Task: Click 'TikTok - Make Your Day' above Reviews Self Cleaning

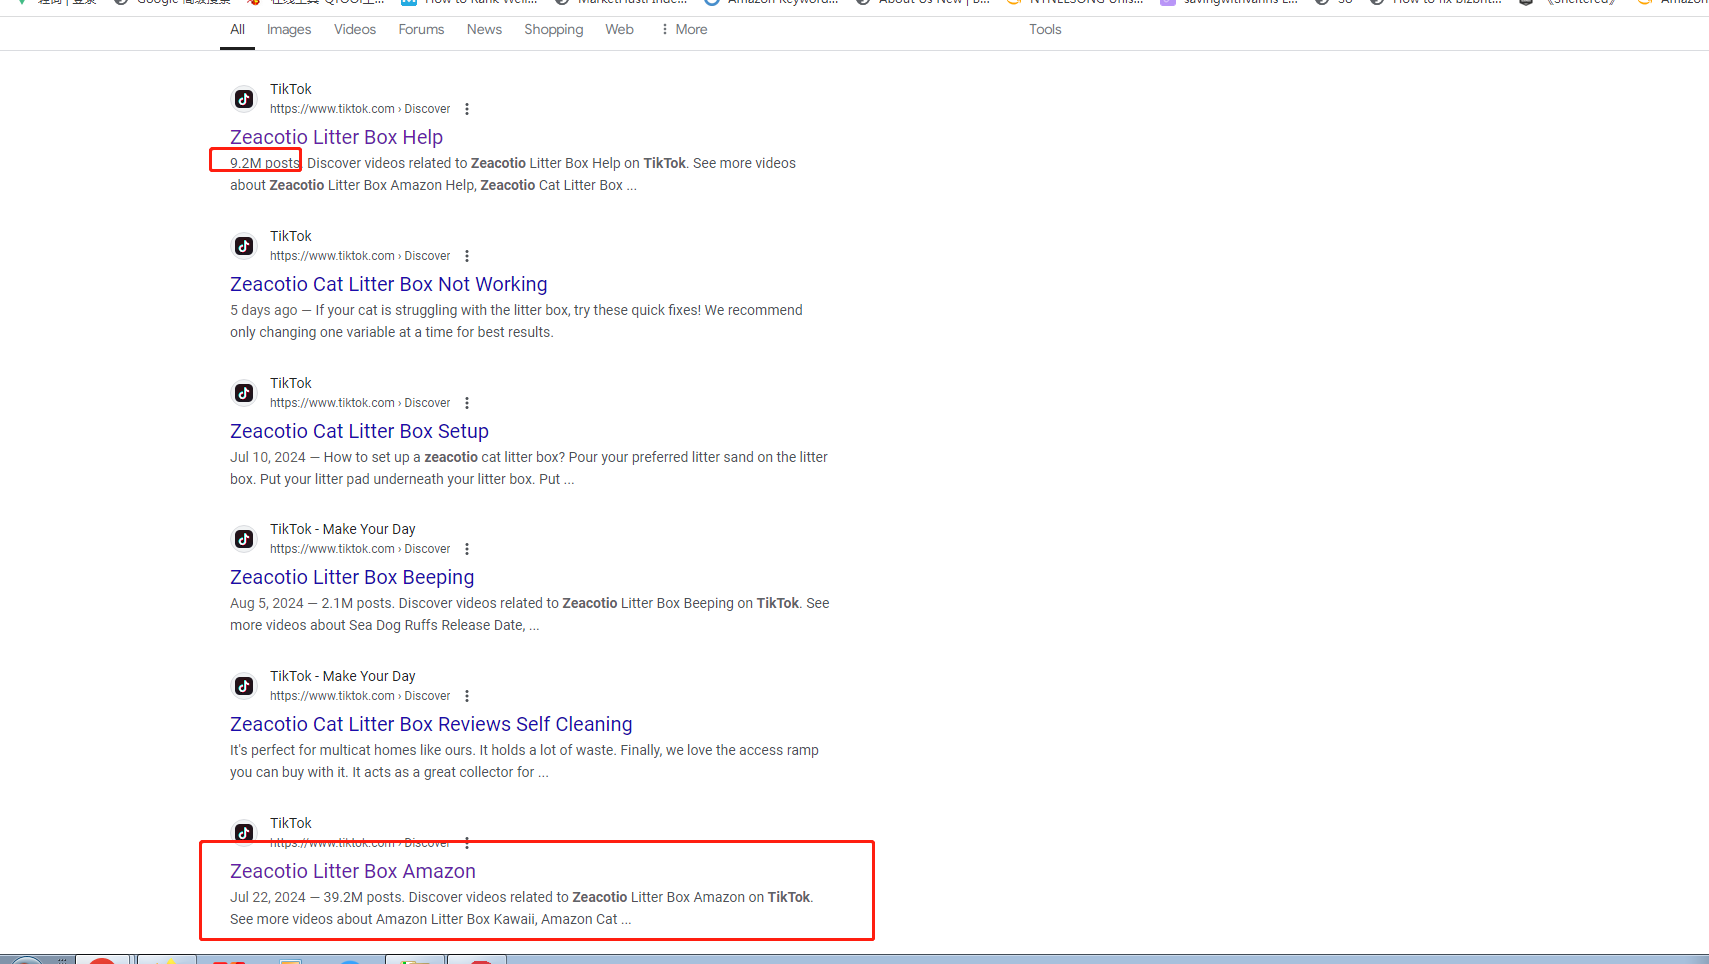Action: (342, 676)
